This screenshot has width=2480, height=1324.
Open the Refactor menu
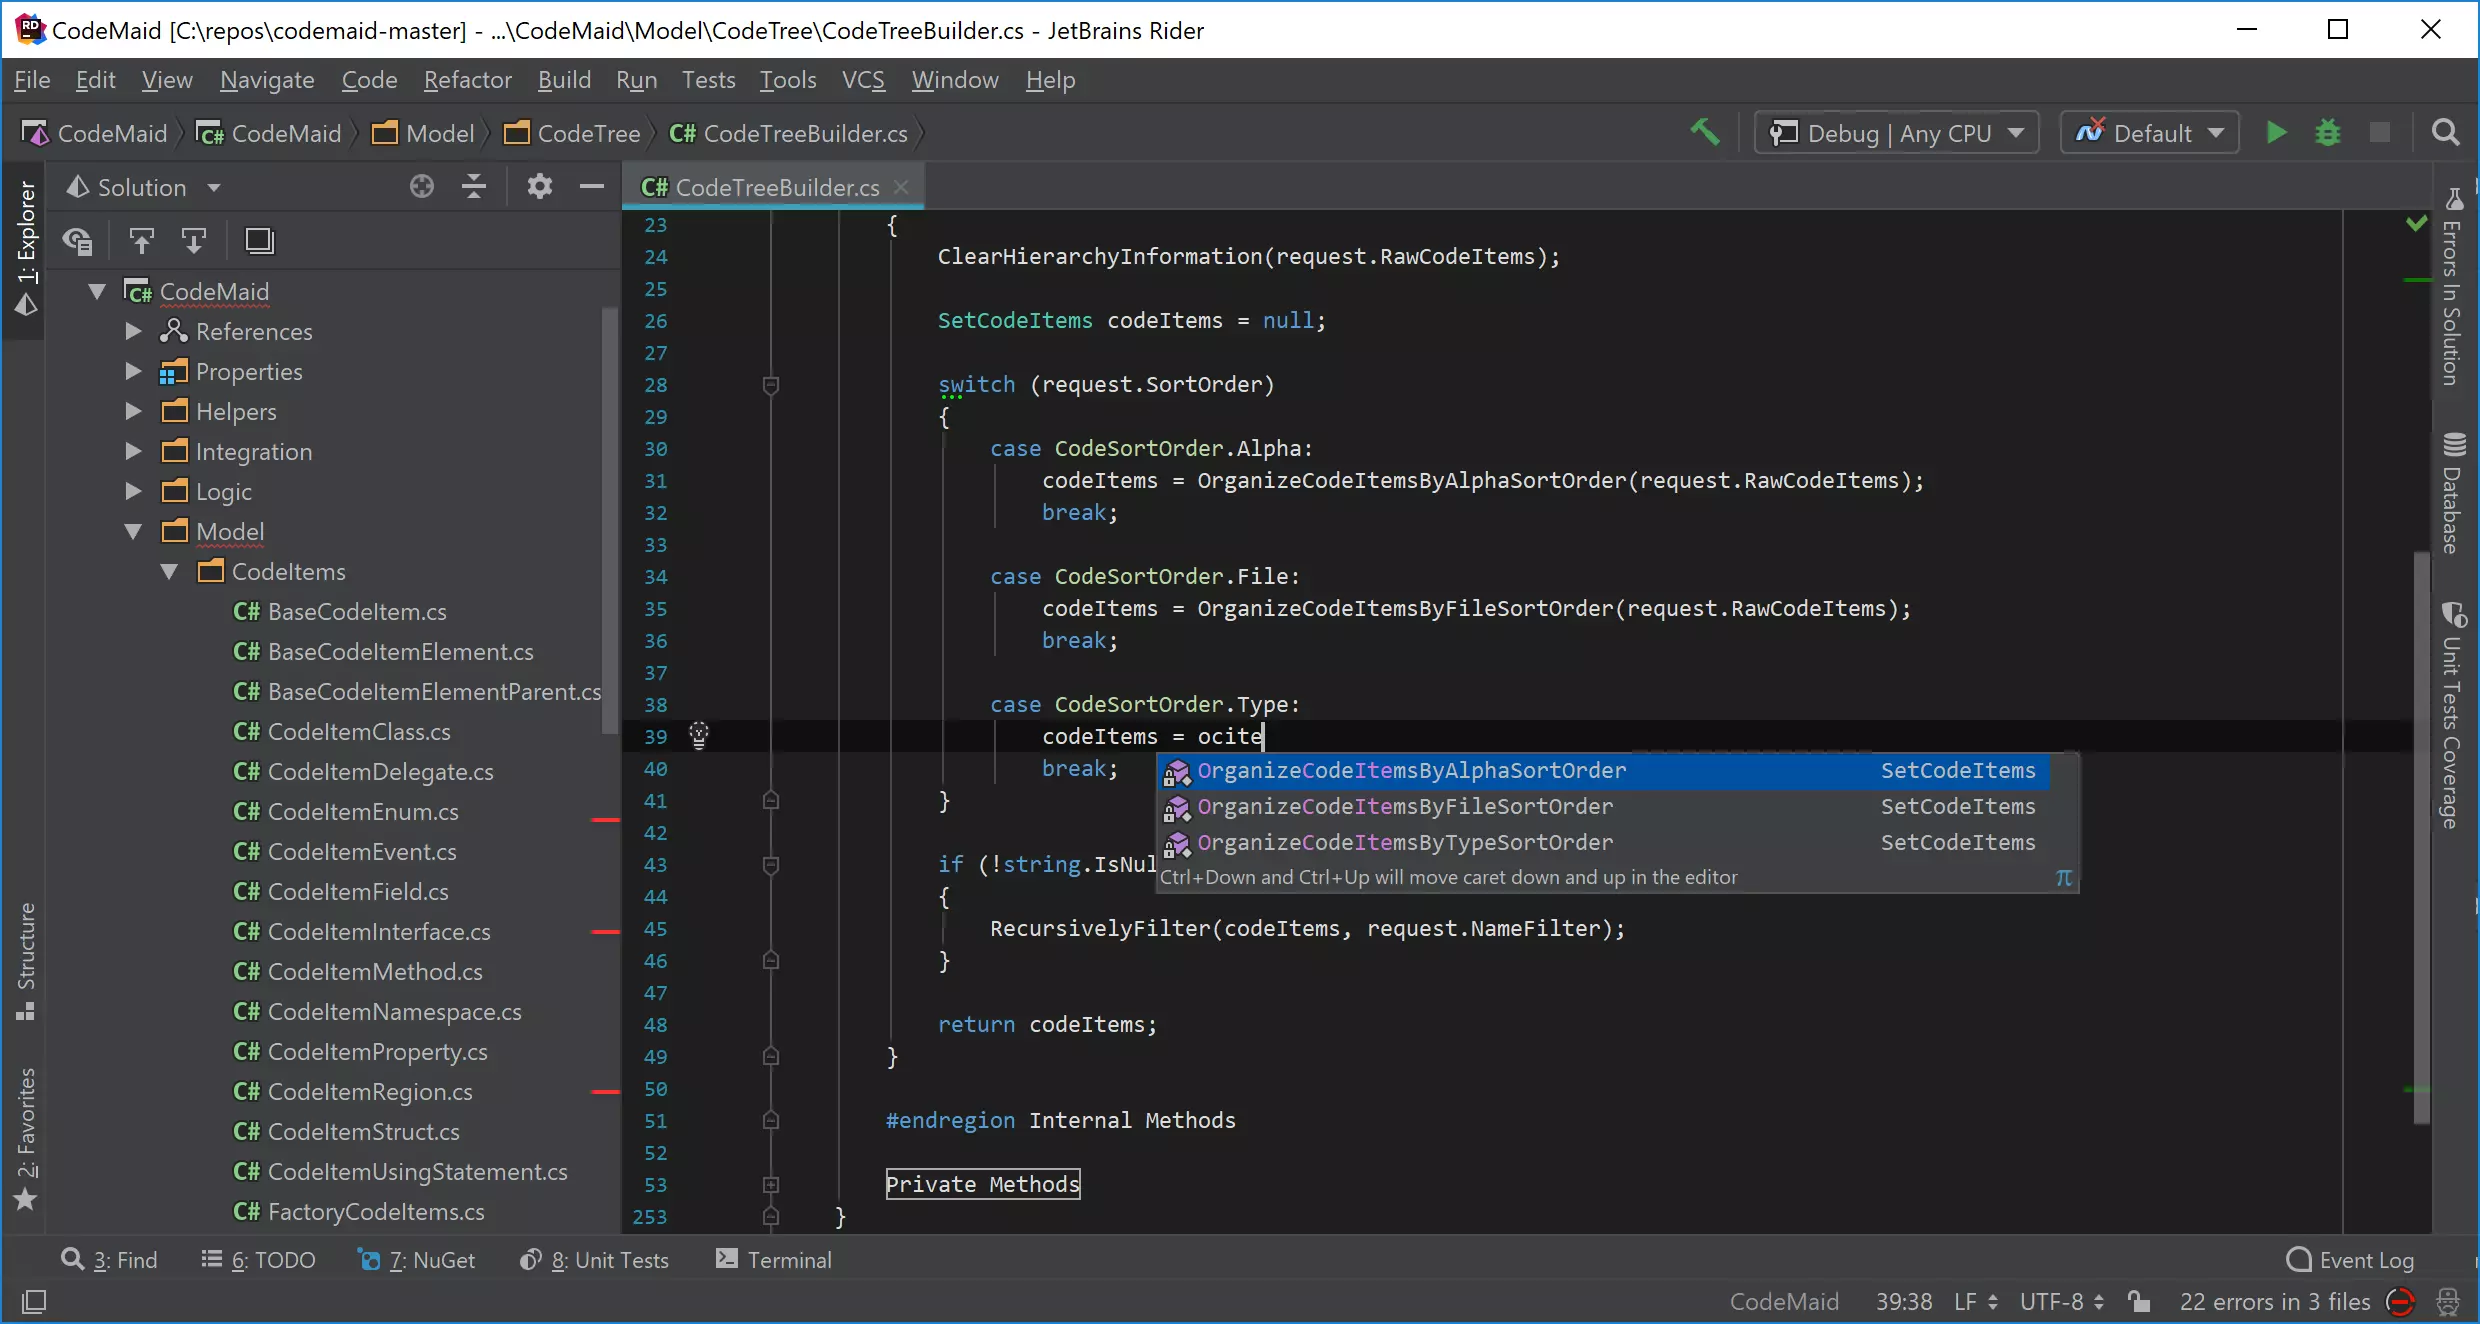pyautogui.click(x=467, y=79)
